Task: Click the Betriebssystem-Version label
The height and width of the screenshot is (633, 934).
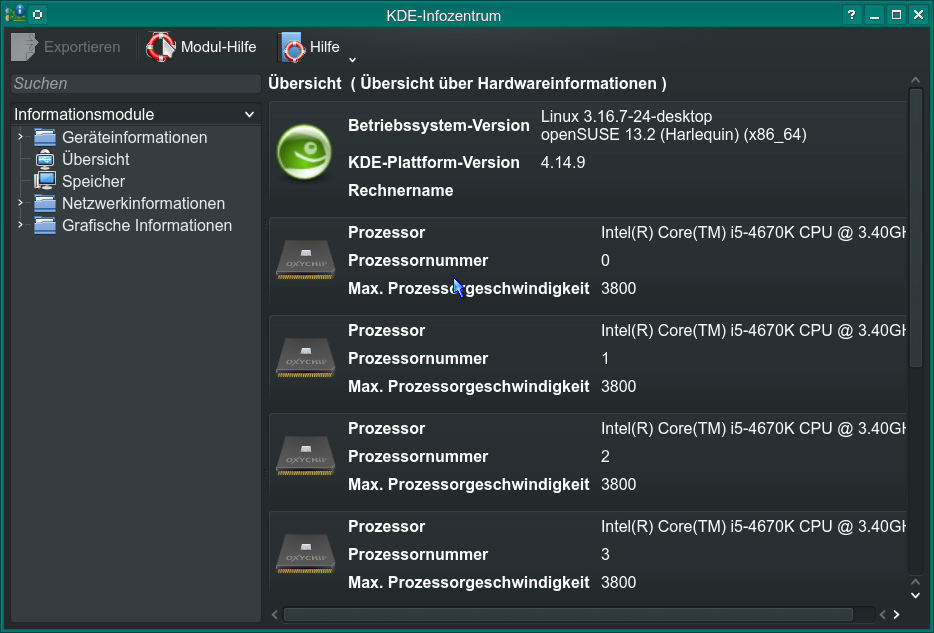Action: [x=438, y=126]
